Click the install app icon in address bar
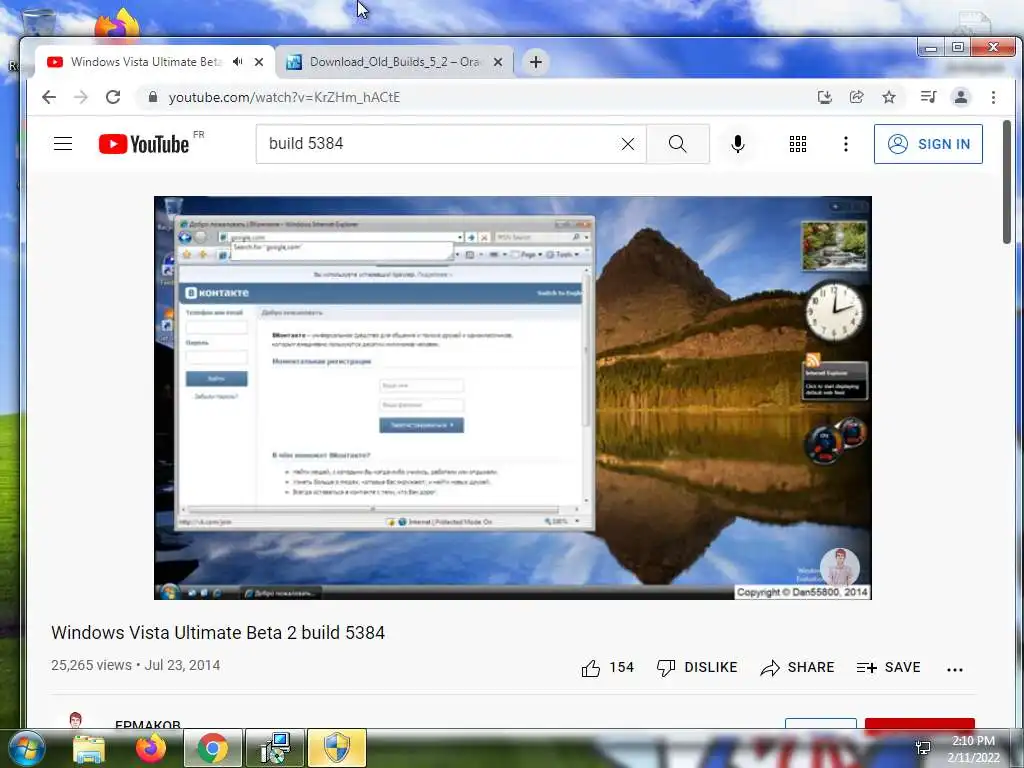 (x=825, y=97)
